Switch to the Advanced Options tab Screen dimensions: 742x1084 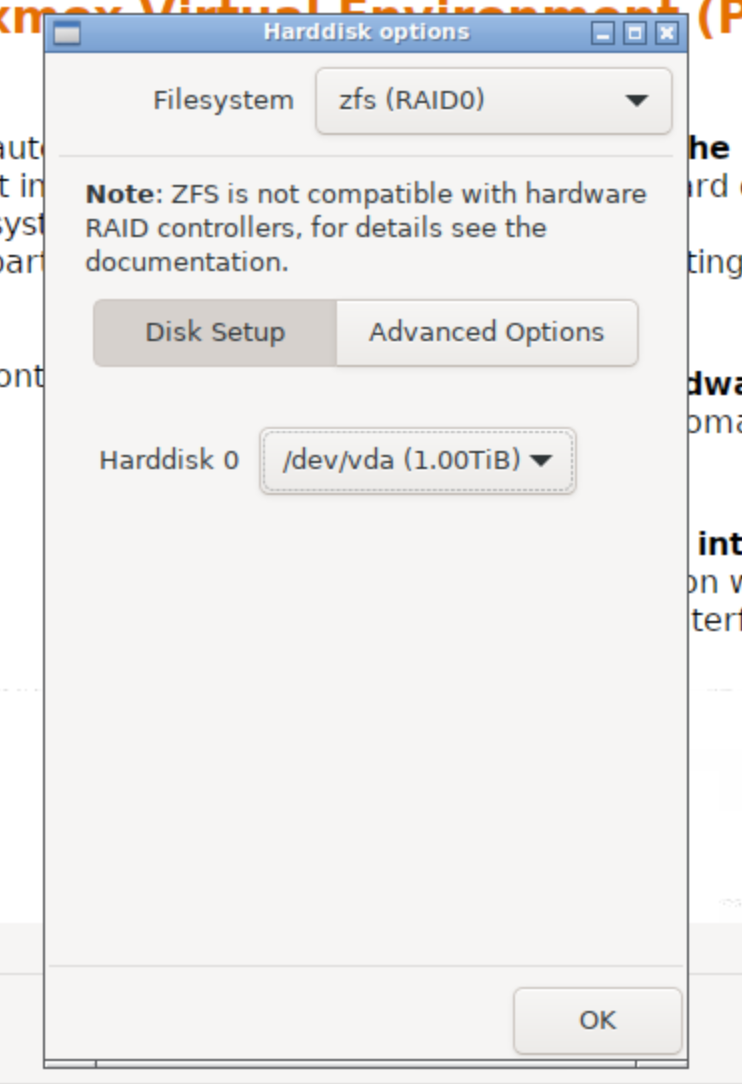pyautogui.click(x=487, y=333)
